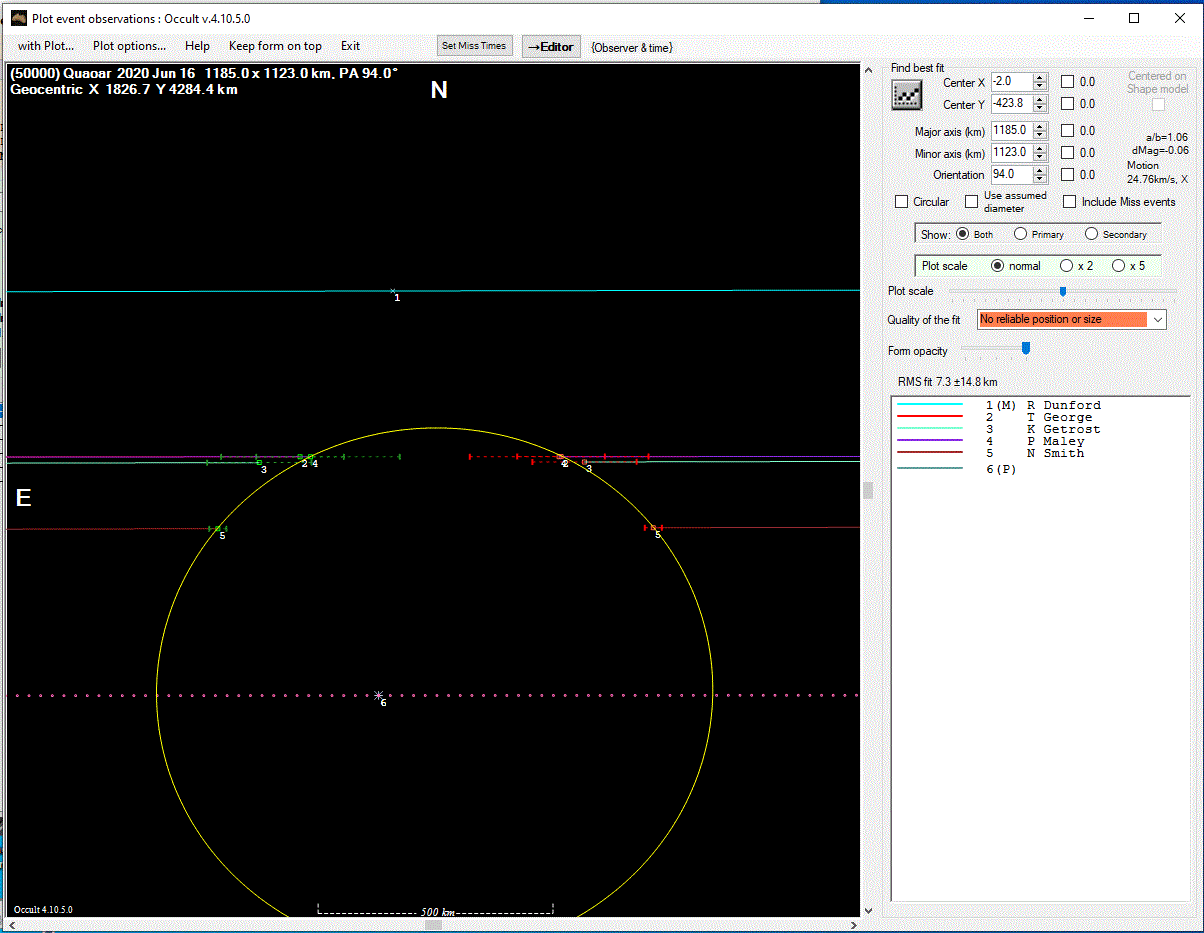Viewport: 1204px width, 933px height.
Task: Click the RMS fit 7.3 ±14.8 km text
Action: coord(947,382)
